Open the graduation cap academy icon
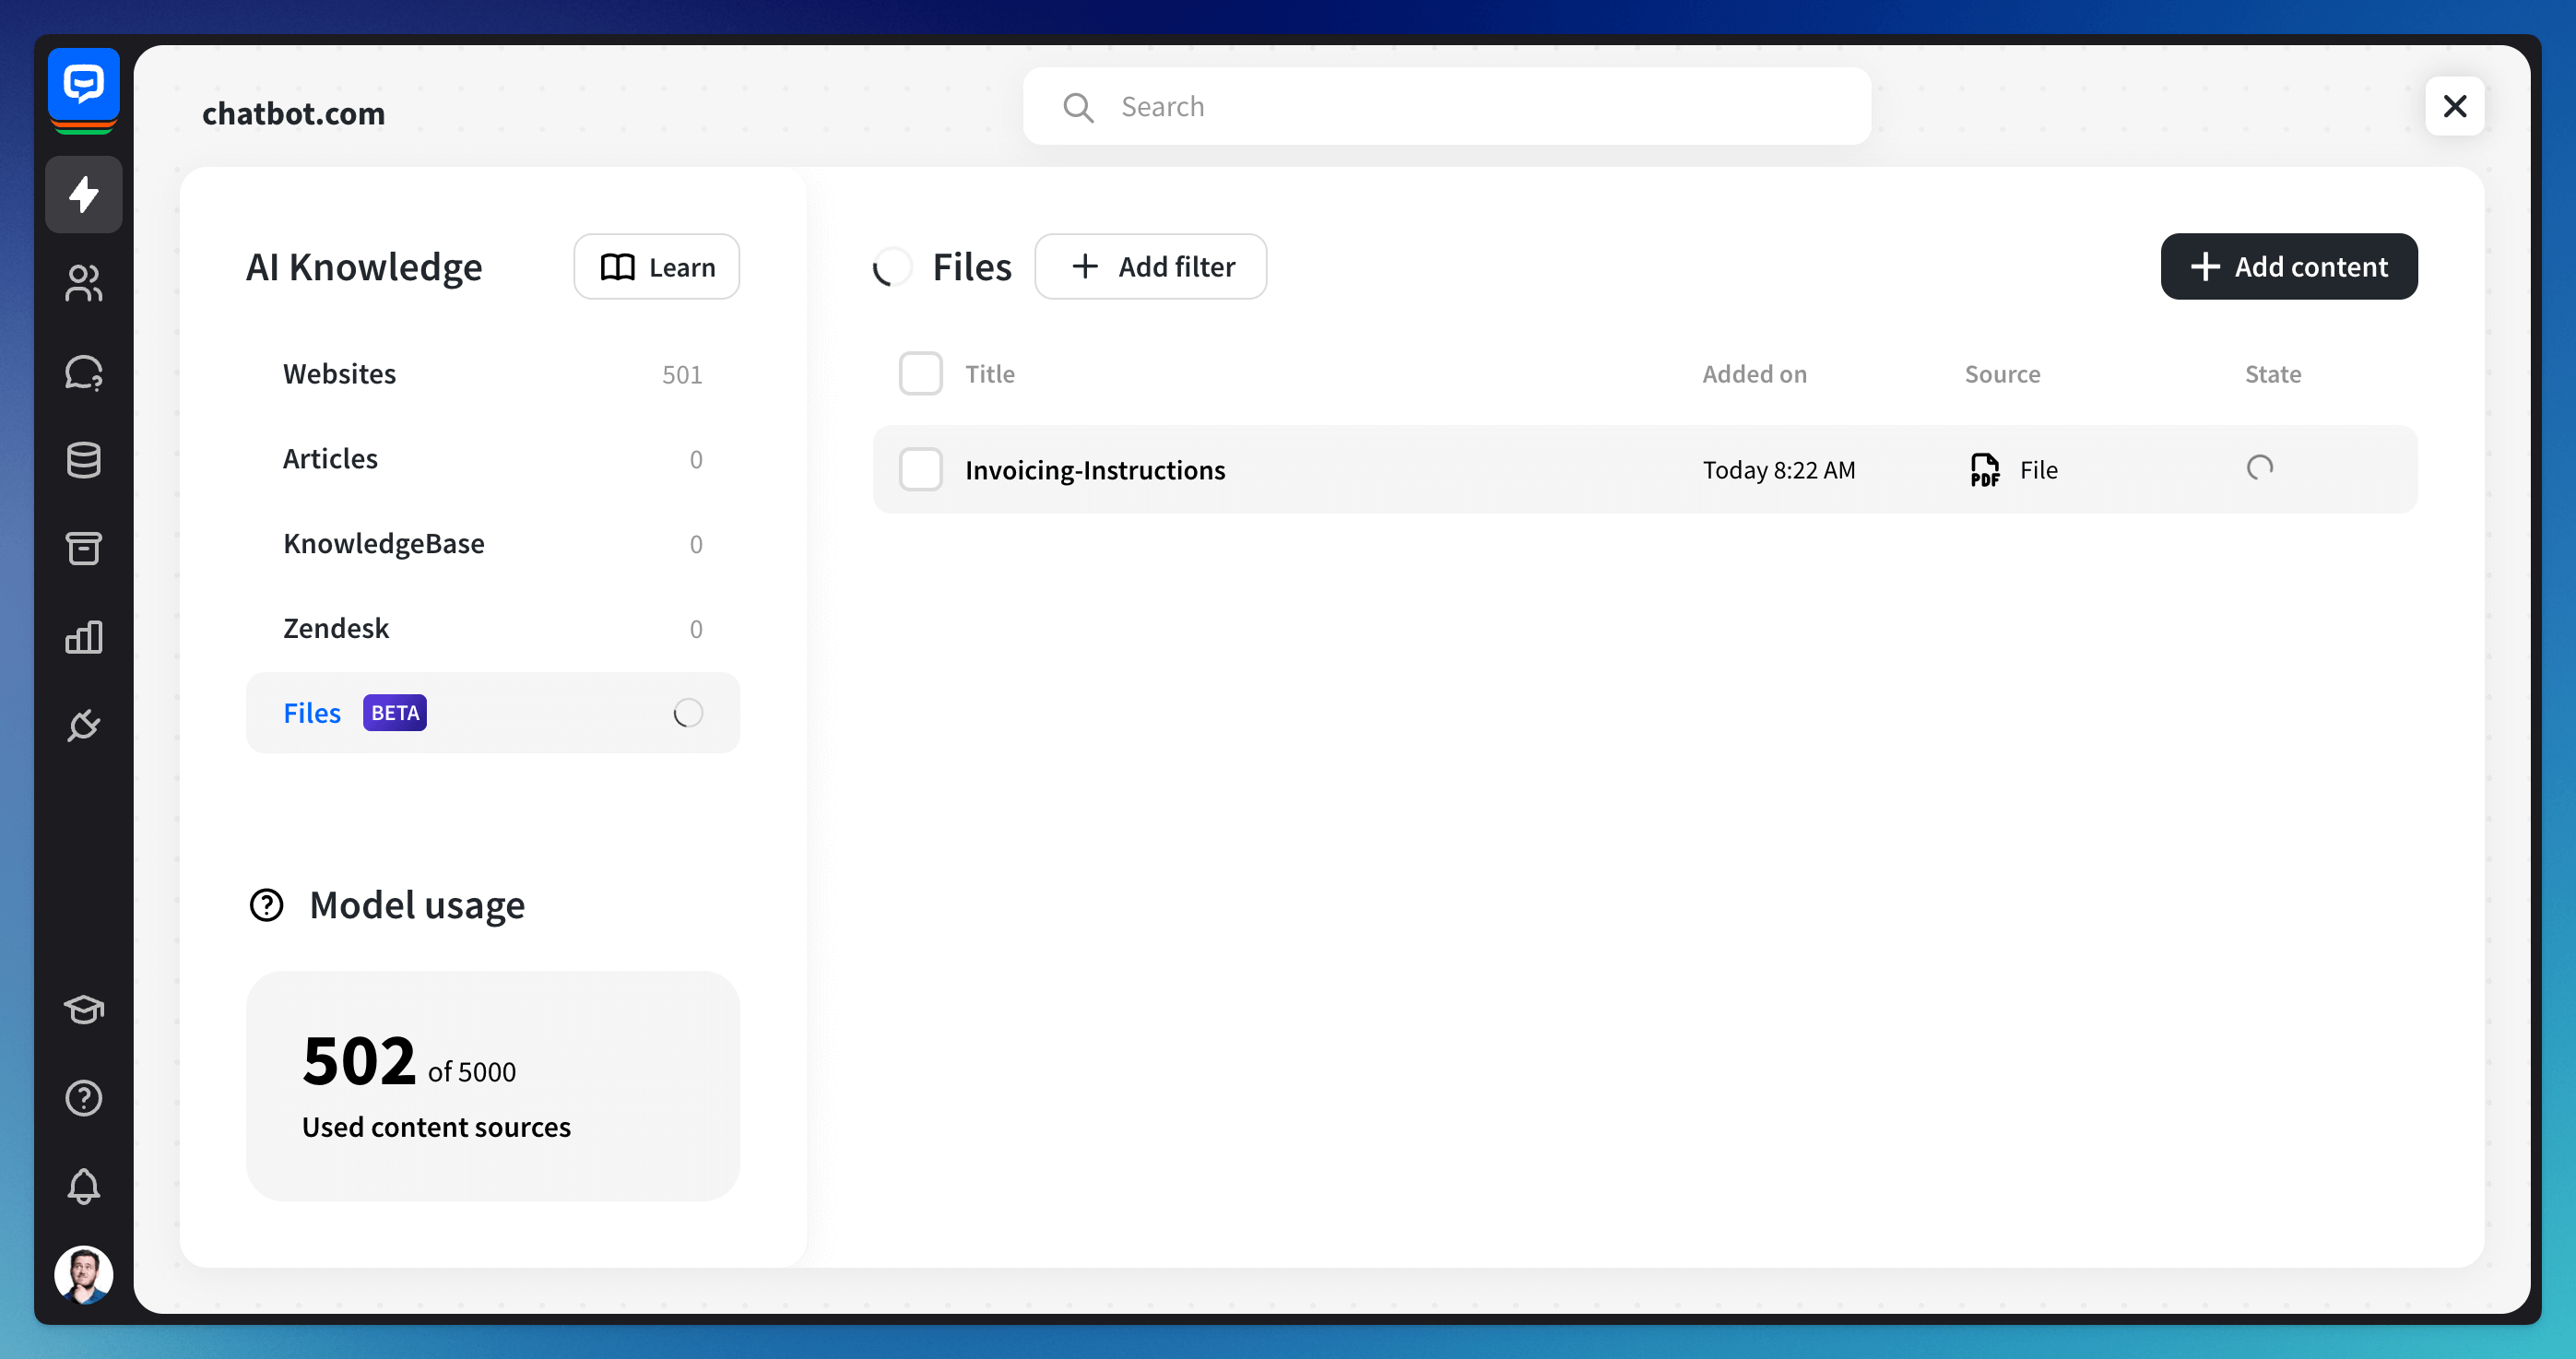The width and height of the screenshot is (2576, 1359). tap(84, 1009)
